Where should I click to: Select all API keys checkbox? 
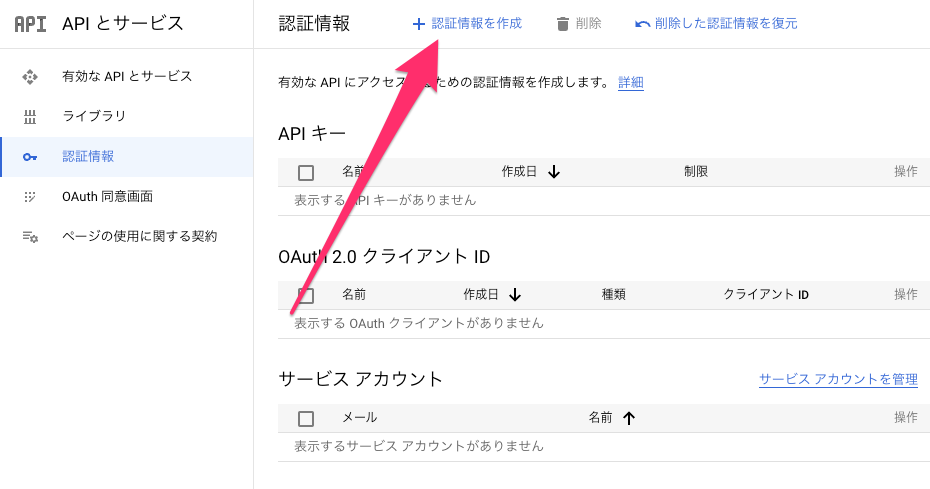point(306,173)
